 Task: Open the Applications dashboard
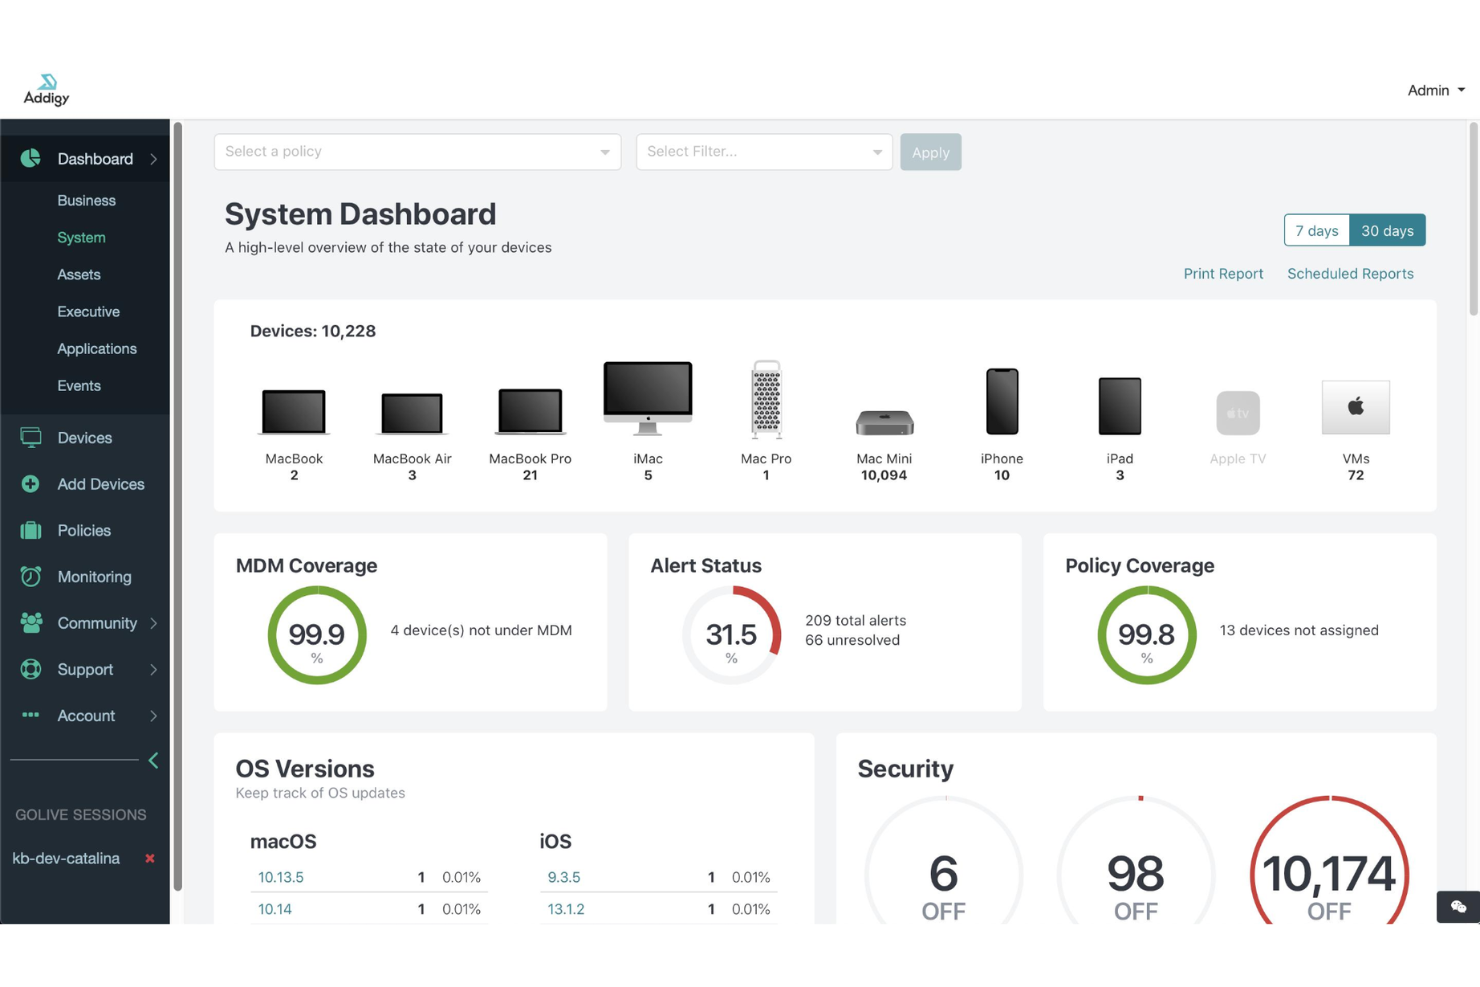[x=97, y=348]
